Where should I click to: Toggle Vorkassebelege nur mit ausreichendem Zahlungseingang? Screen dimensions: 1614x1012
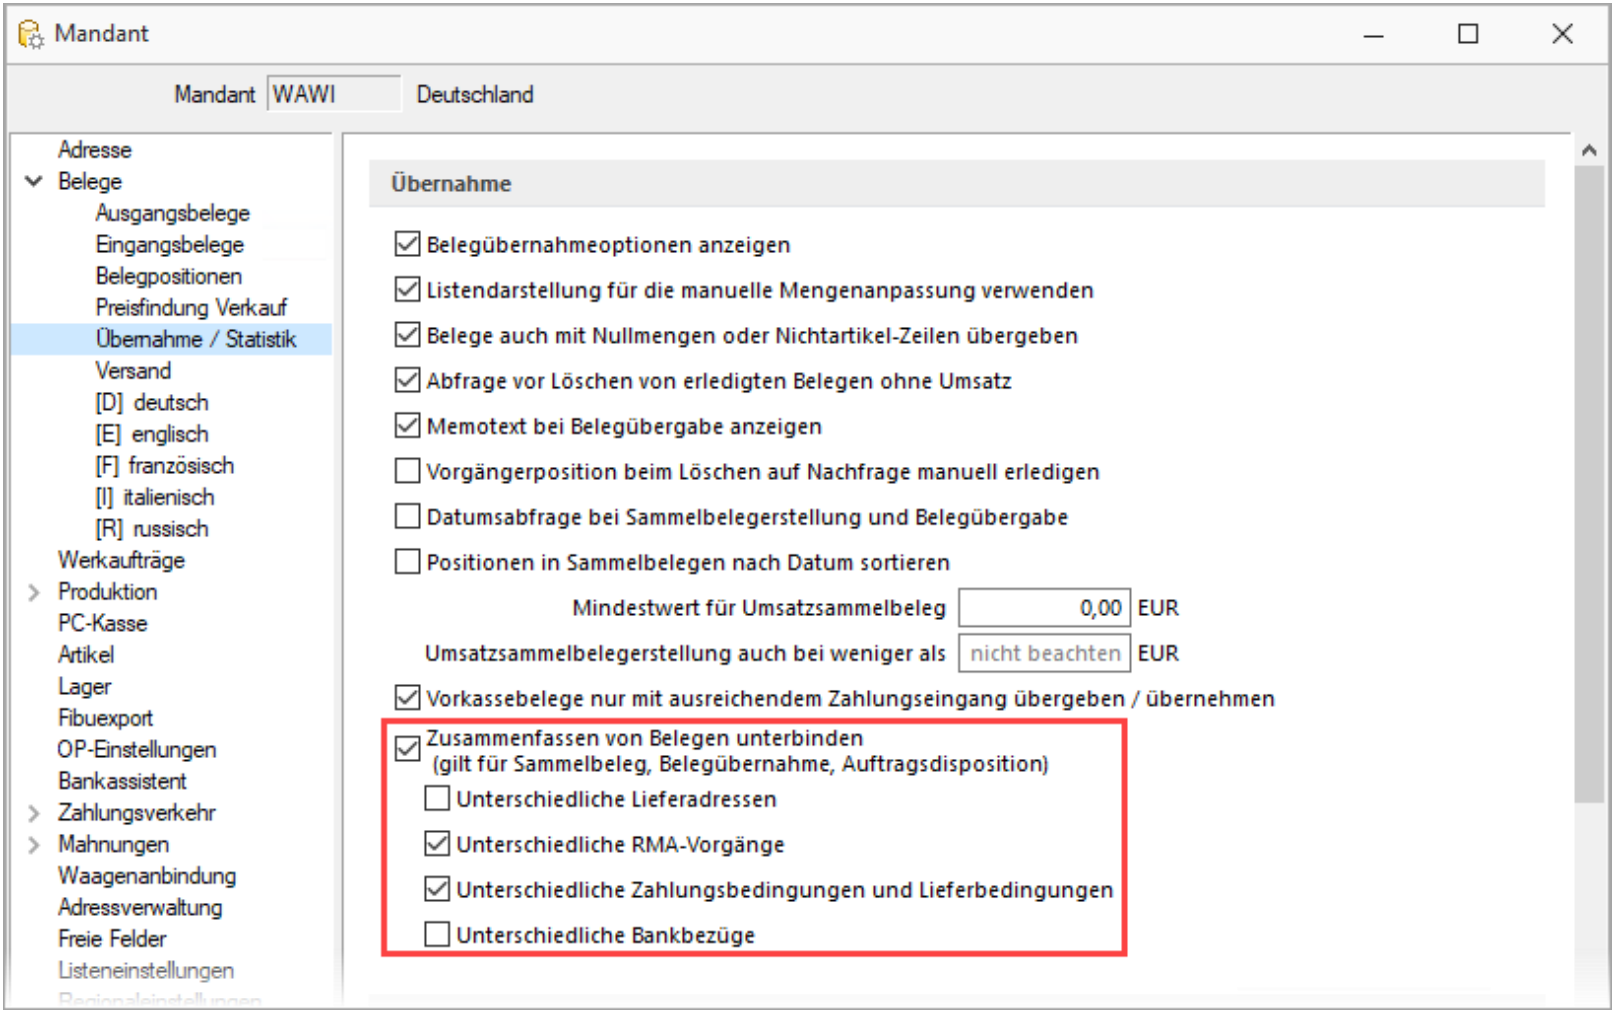407,698
